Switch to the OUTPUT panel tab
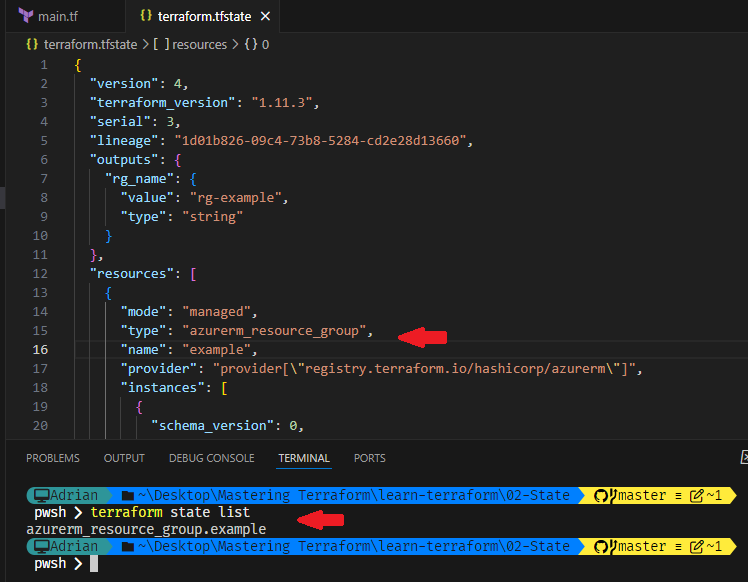Viewport: 748px width, 582px height. pyautogui.click(x=124, y=458)
